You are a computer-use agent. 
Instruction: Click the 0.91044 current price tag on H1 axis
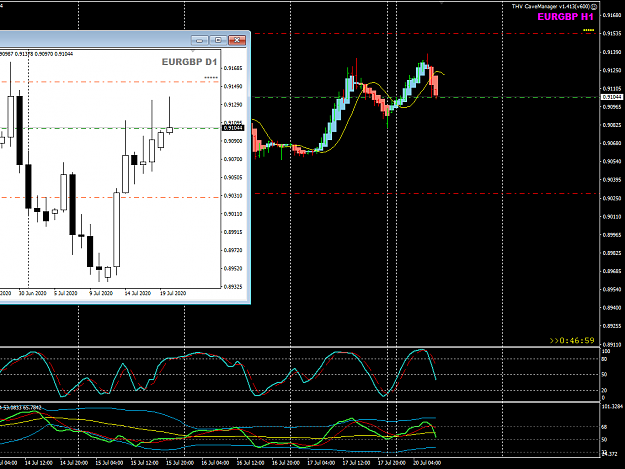(611, 97)
